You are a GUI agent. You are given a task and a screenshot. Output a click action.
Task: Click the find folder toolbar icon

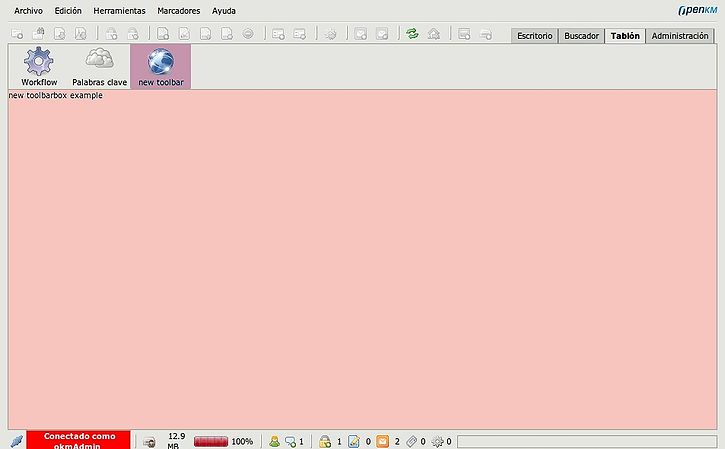pos(38,33)
